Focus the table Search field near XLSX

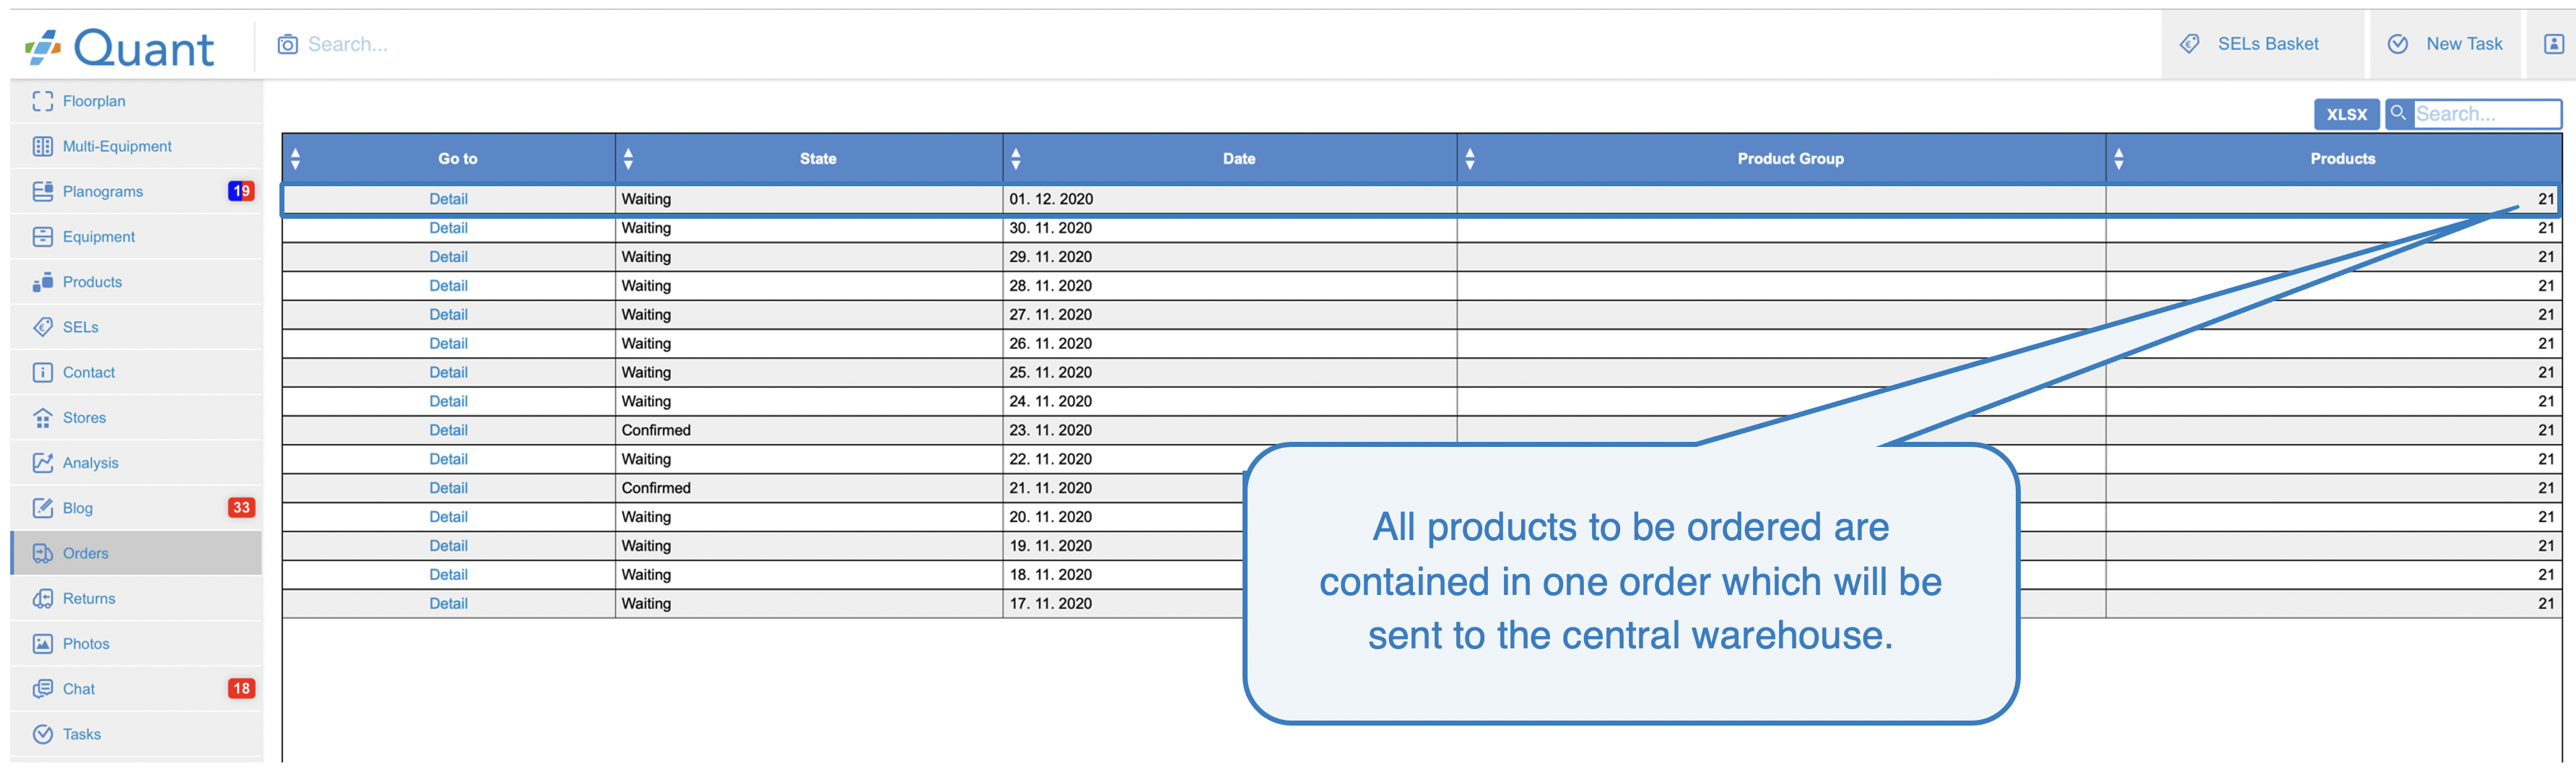pyautogui.click(x=2485, y=114)
